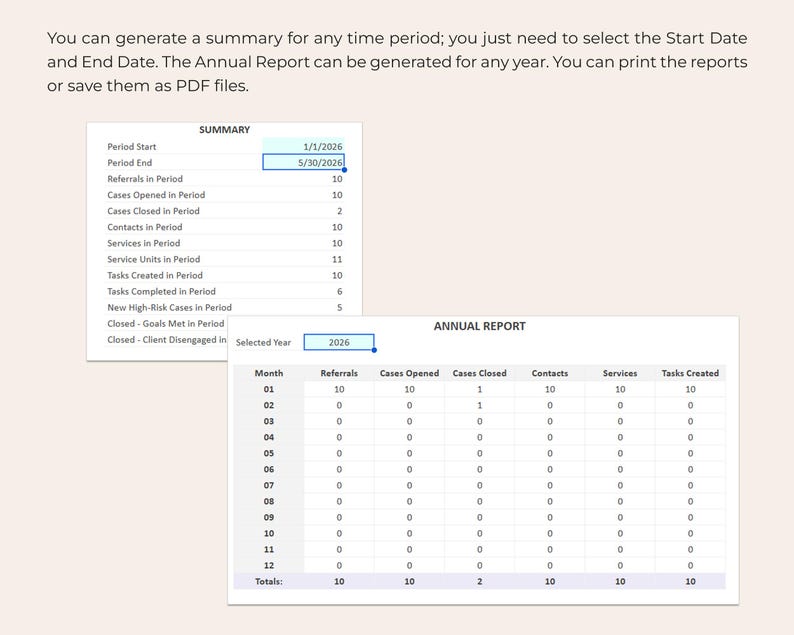Screen dimensions: 794x635
Task: Select the Cases Closed in Period label
Action: (x=153, y=211)
